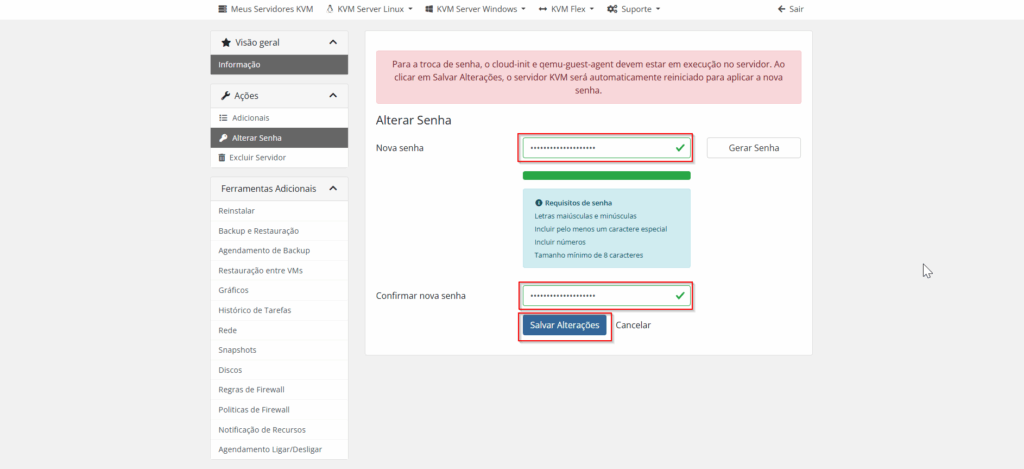Click the wrench icon beside Ações
1024x469 pixels.
pos(226,96)
